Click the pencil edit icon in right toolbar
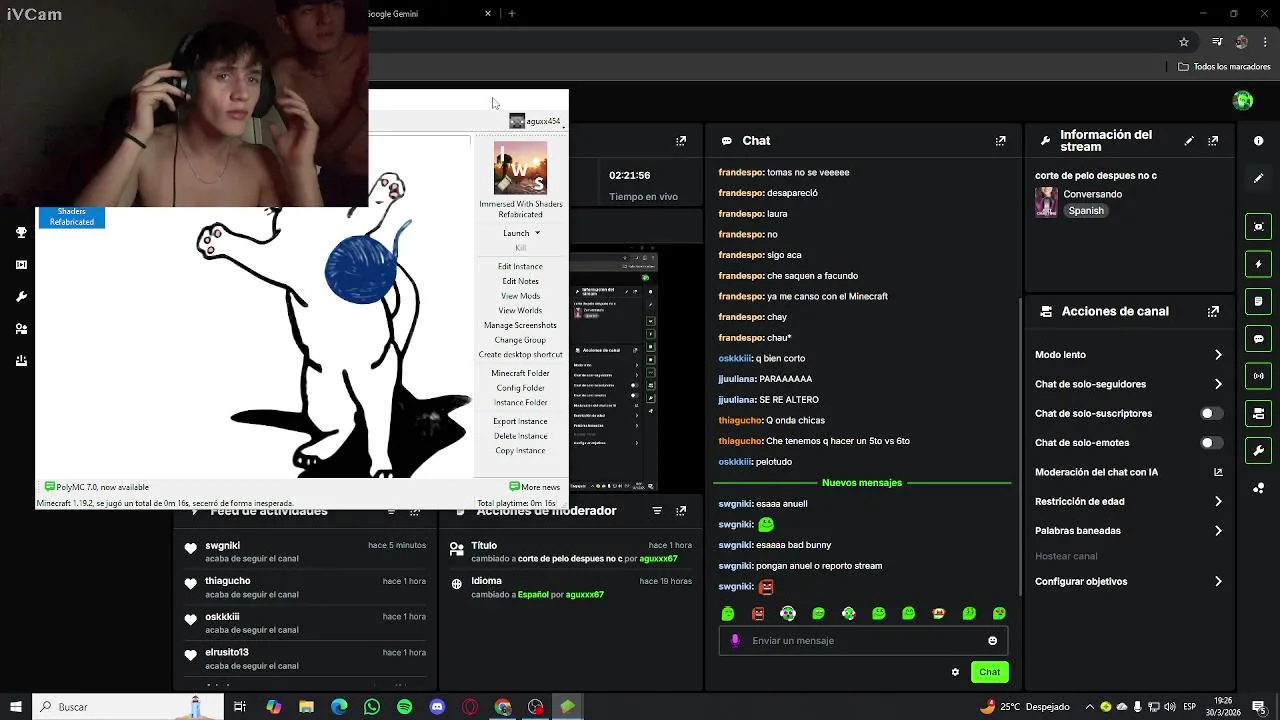 (1258, 178)
